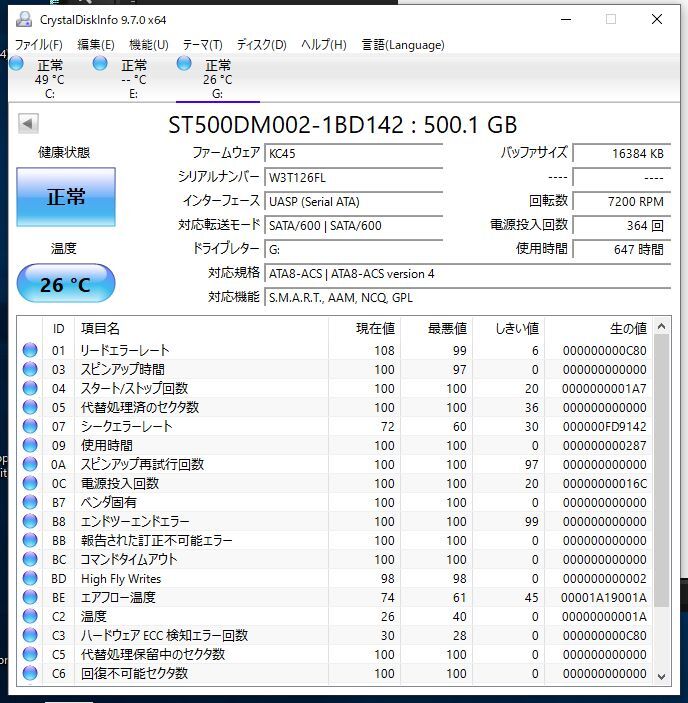This screenshot has width=688, height=703.
Task: Click status orb for row 05 代替処理済のセクタ数
Action: (30, 407)
